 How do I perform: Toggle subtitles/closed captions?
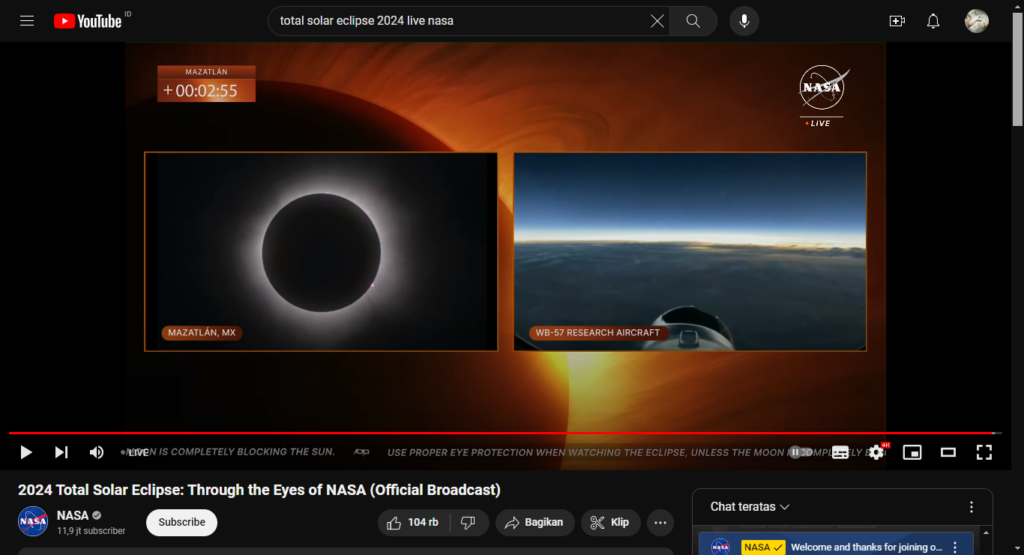point(840,452)
